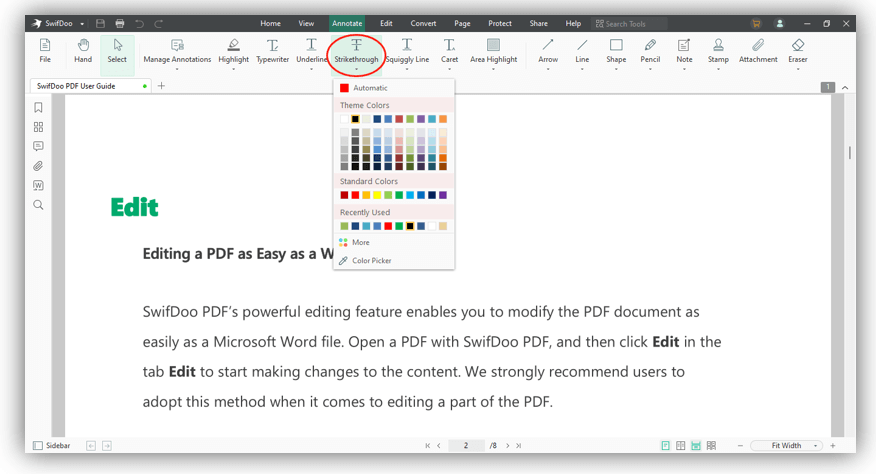Choose the white theme color swatch
This screenshot has width=876, height=474.
[x=344, y=119]
